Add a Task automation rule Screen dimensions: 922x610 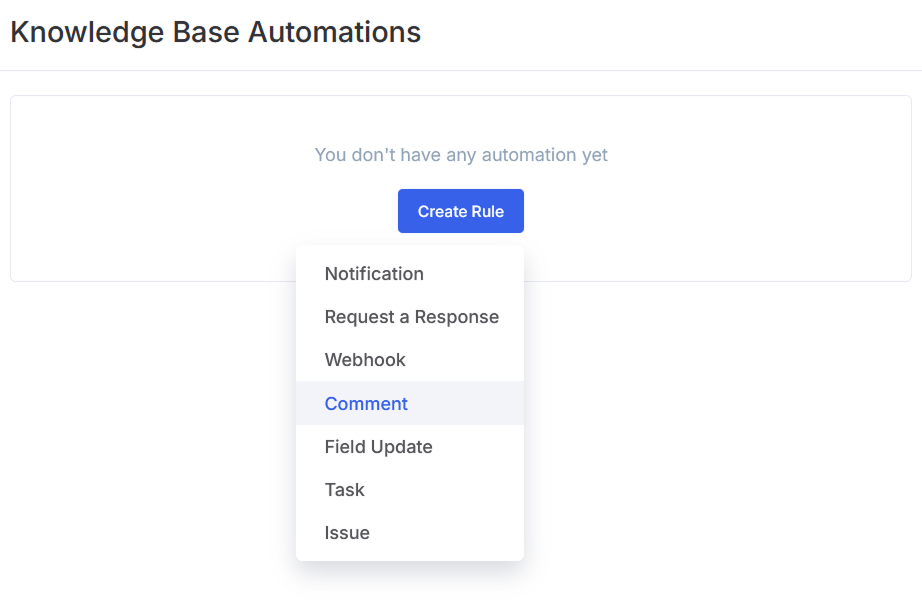point(344,490)
